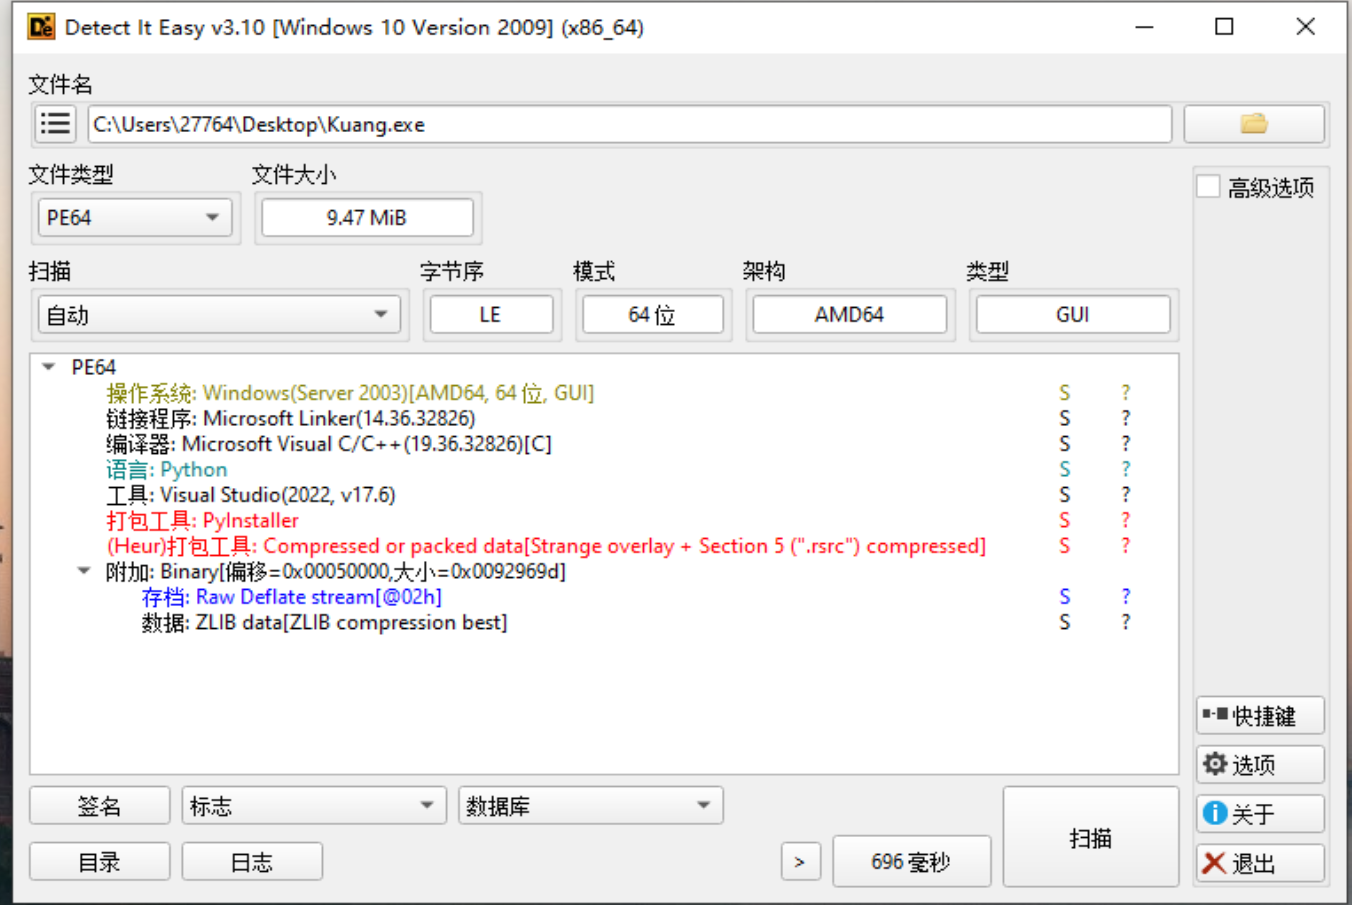Screen dimensions: 1352x905
Task: Expand the 数据库 dropdown
Action: [590, 806]
